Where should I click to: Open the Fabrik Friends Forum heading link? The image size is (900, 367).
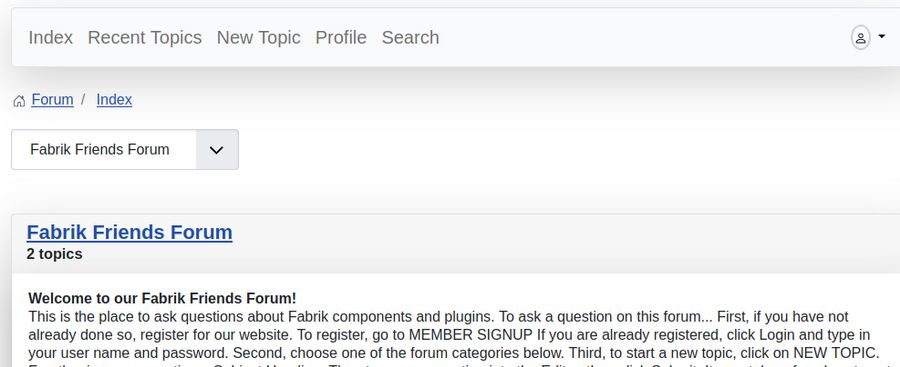tap(130, 232)
